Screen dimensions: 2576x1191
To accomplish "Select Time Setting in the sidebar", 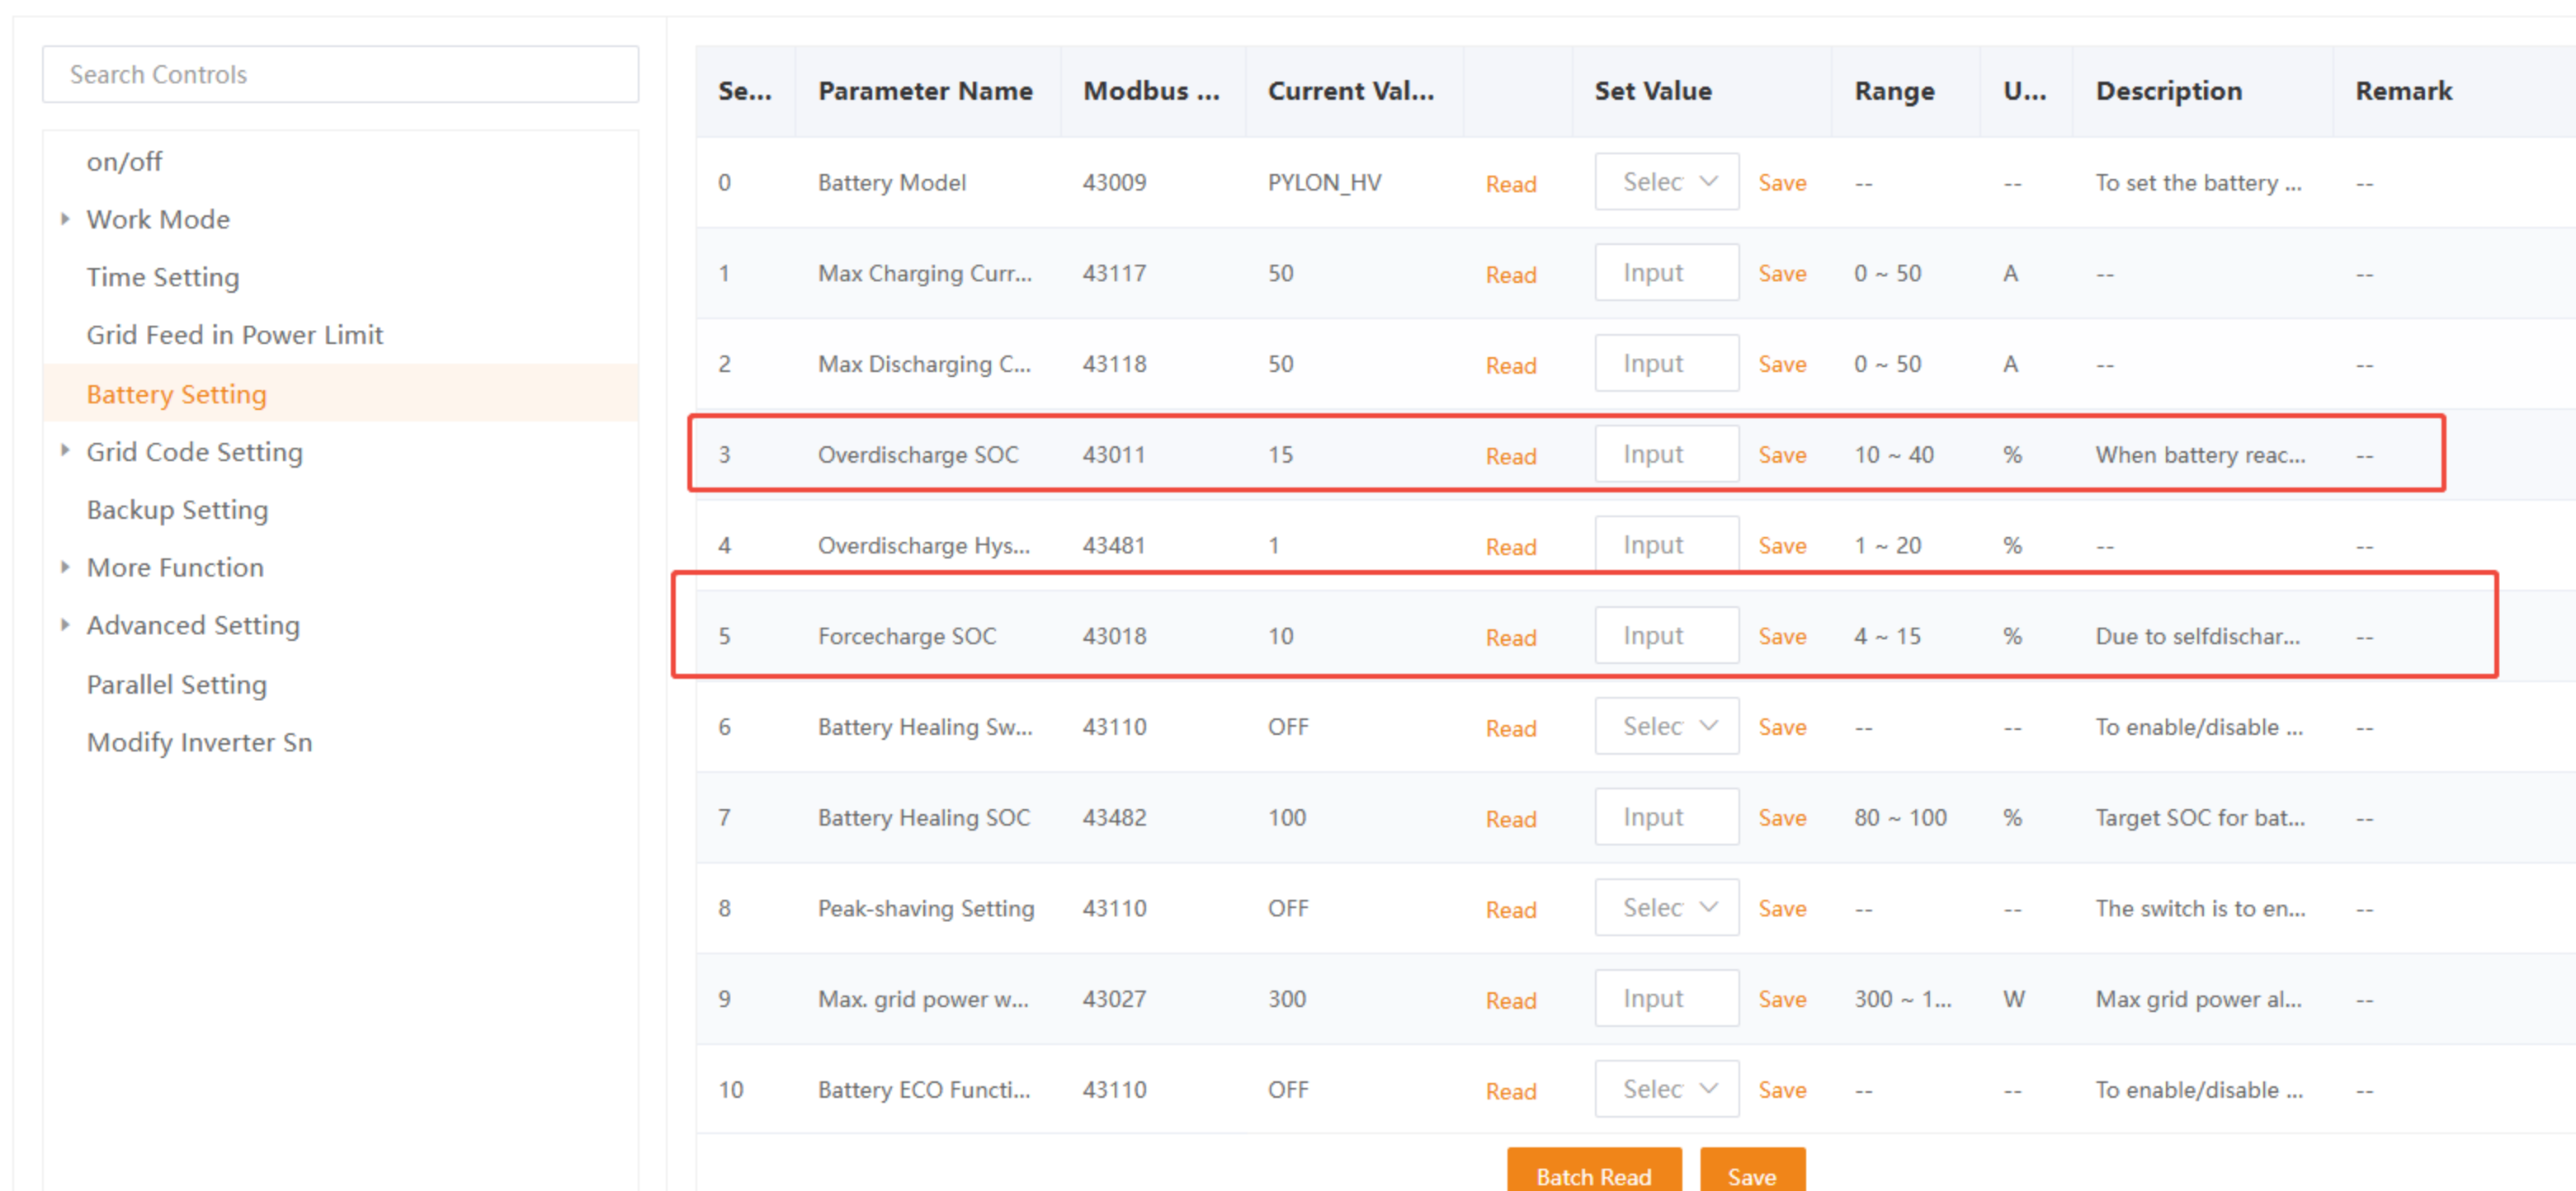I will pyautogui.click(x=163, y=277).
